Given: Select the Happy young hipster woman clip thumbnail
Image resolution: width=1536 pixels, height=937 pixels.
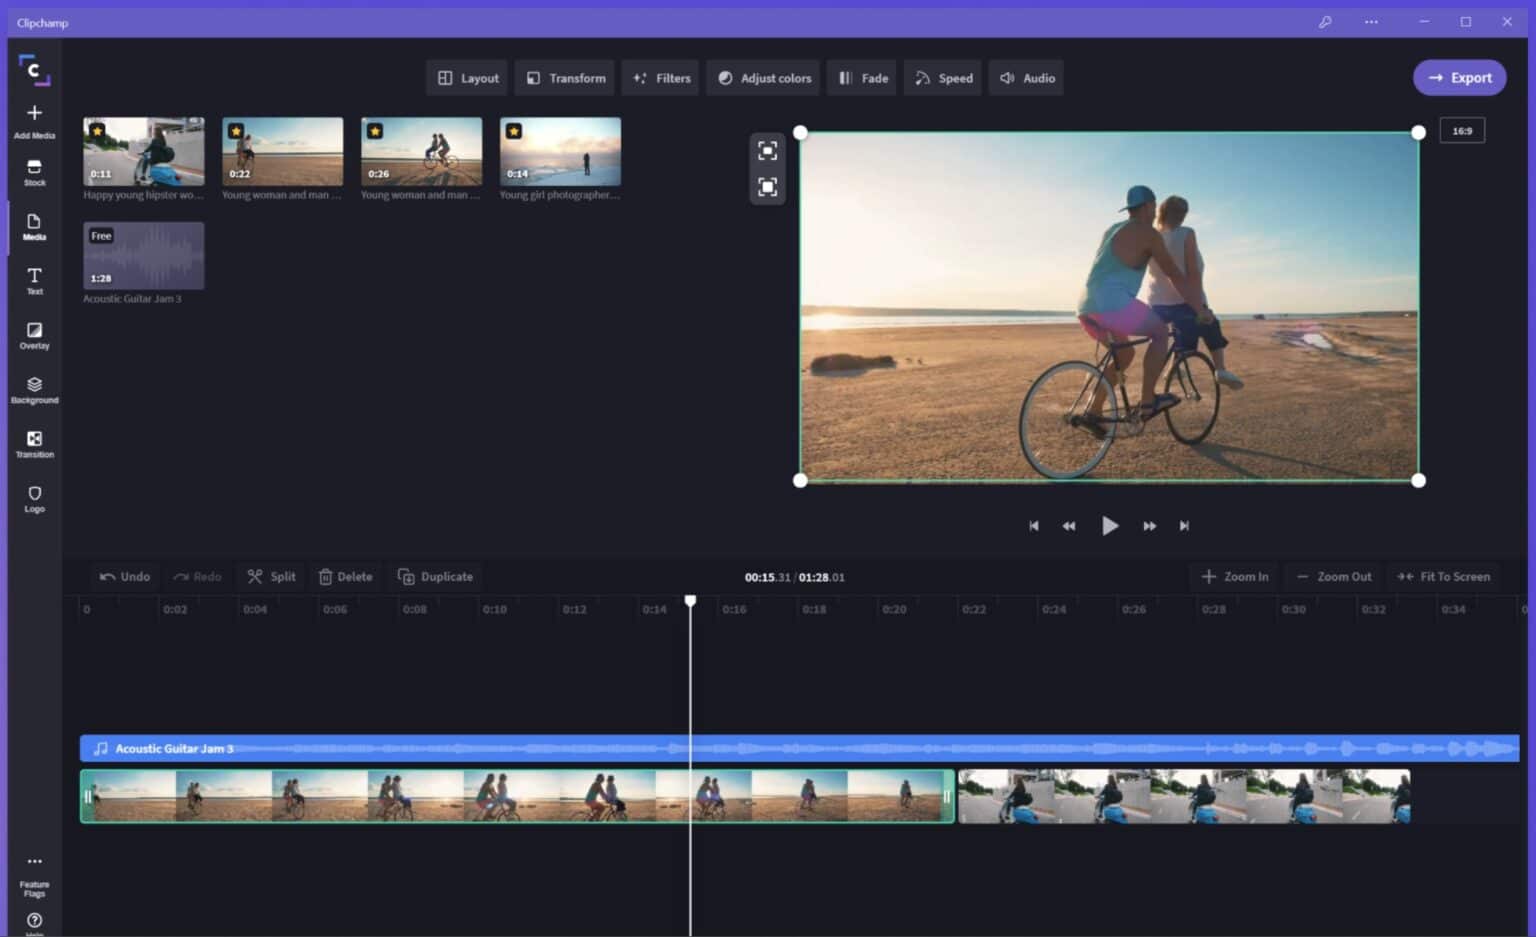Looking at the screenshot, I should (x=144, y=152).
